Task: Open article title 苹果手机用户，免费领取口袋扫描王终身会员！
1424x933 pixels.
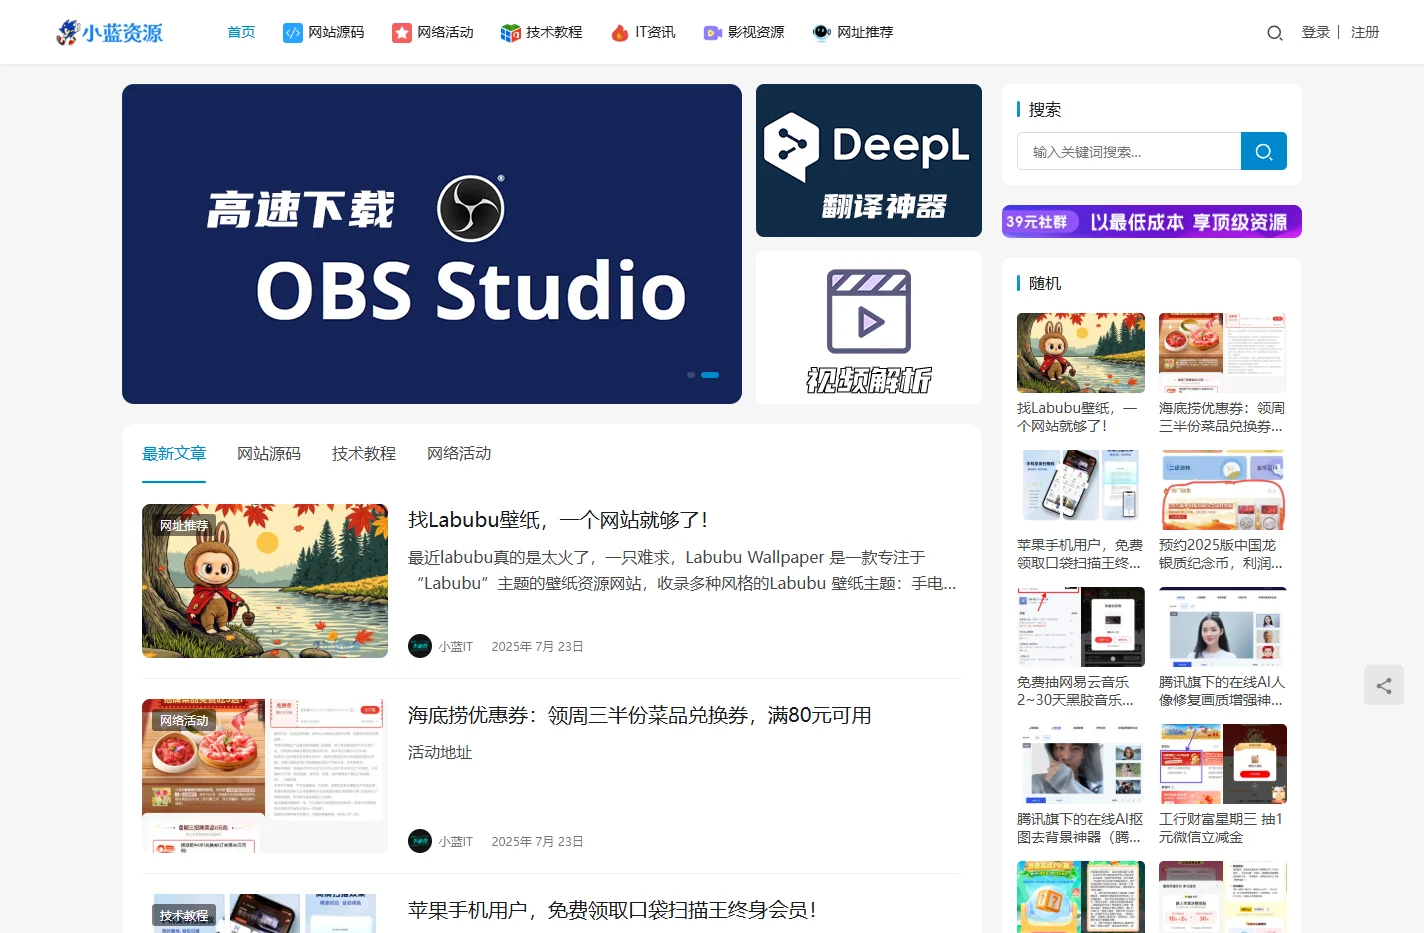Action: click(612, 910)
